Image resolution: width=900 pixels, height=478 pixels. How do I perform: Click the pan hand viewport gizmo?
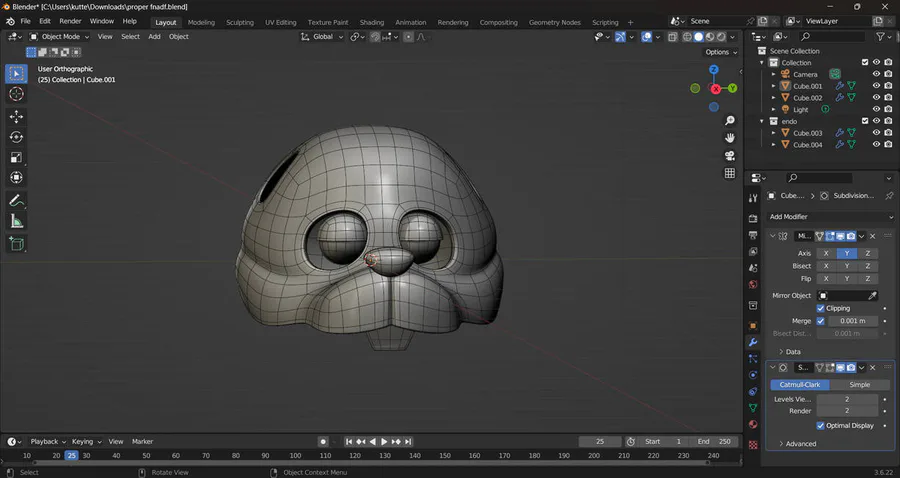(730, 138)
